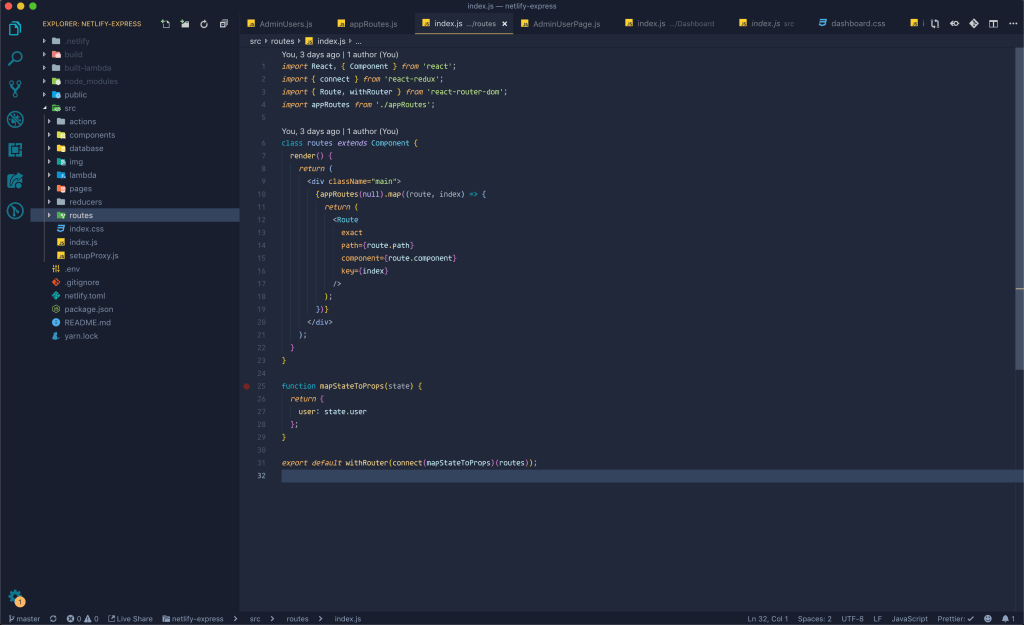Click the editor vertical scrollbar
The width and height of the screenshot is (1024, 625).
point(1019,209)
